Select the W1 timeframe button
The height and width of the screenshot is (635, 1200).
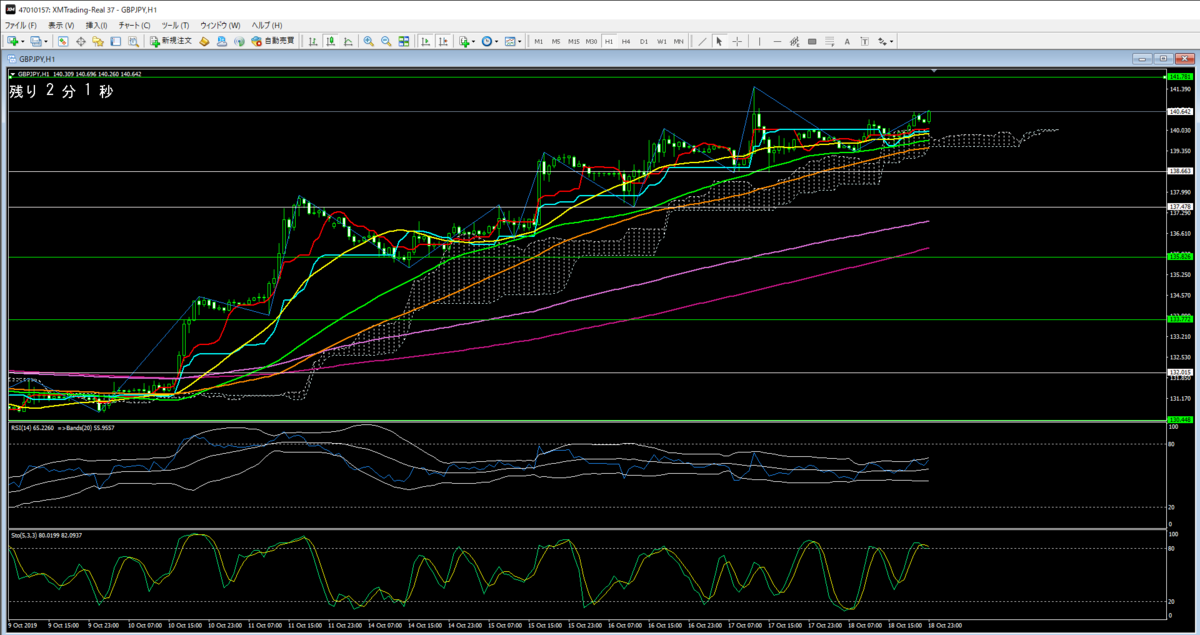pyautogui.click(x=661, y=41)
